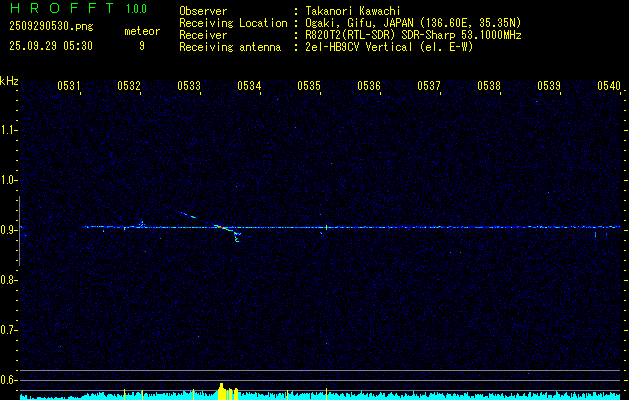The image size is (629, 400).
Task: Click the Observer label
Action: [x=203, y=11]
